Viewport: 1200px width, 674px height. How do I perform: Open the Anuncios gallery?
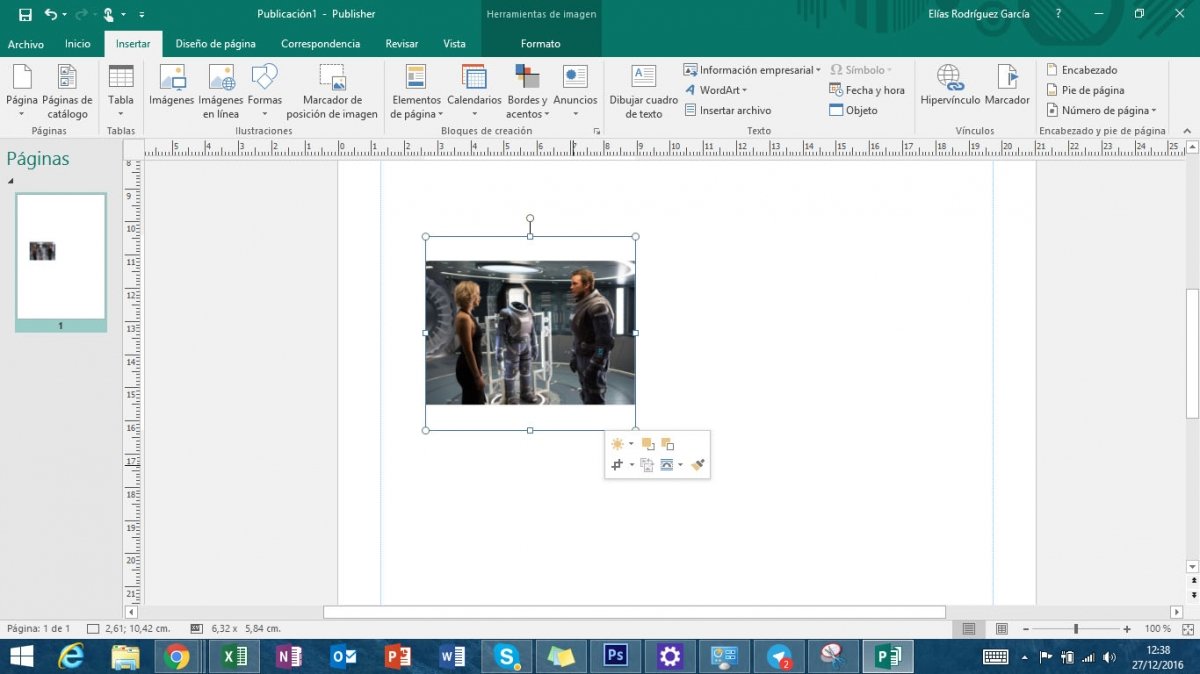[575, 91]
